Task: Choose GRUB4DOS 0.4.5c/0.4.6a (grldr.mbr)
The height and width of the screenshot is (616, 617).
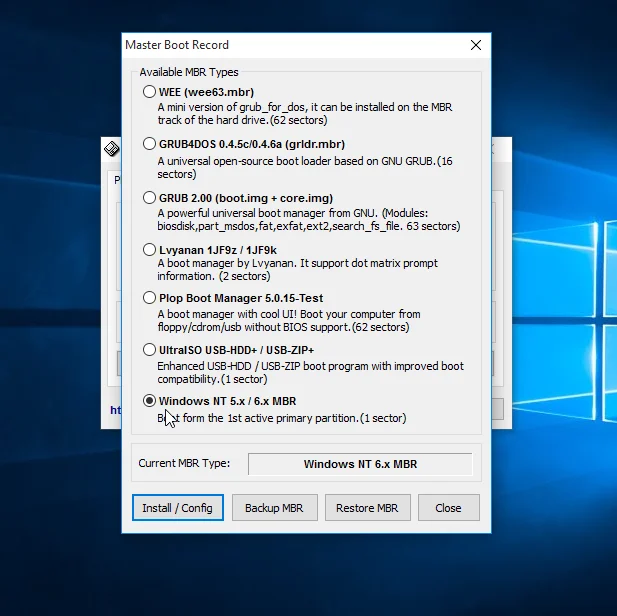Action: coord(149,144)
